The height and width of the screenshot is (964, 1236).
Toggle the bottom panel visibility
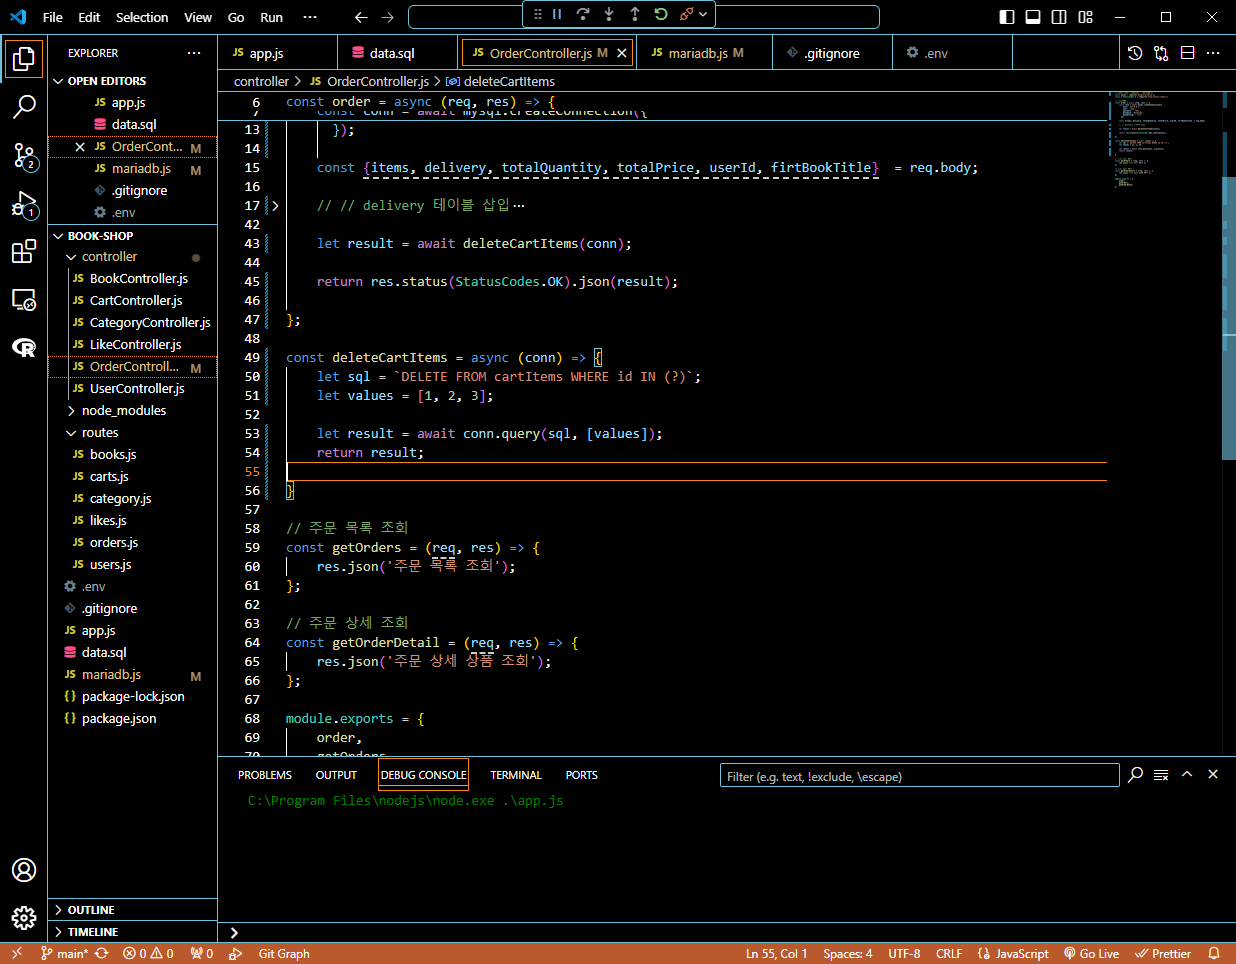click(1033, 17)
